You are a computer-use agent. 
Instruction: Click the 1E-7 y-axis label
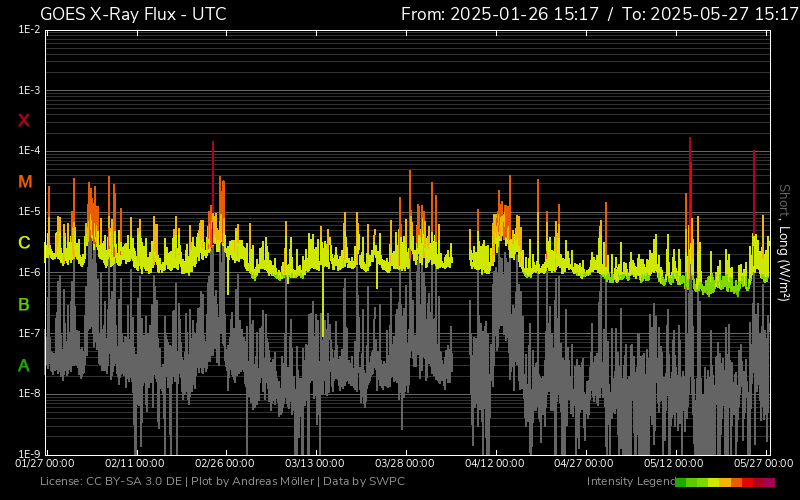click(x=29, y=333)
